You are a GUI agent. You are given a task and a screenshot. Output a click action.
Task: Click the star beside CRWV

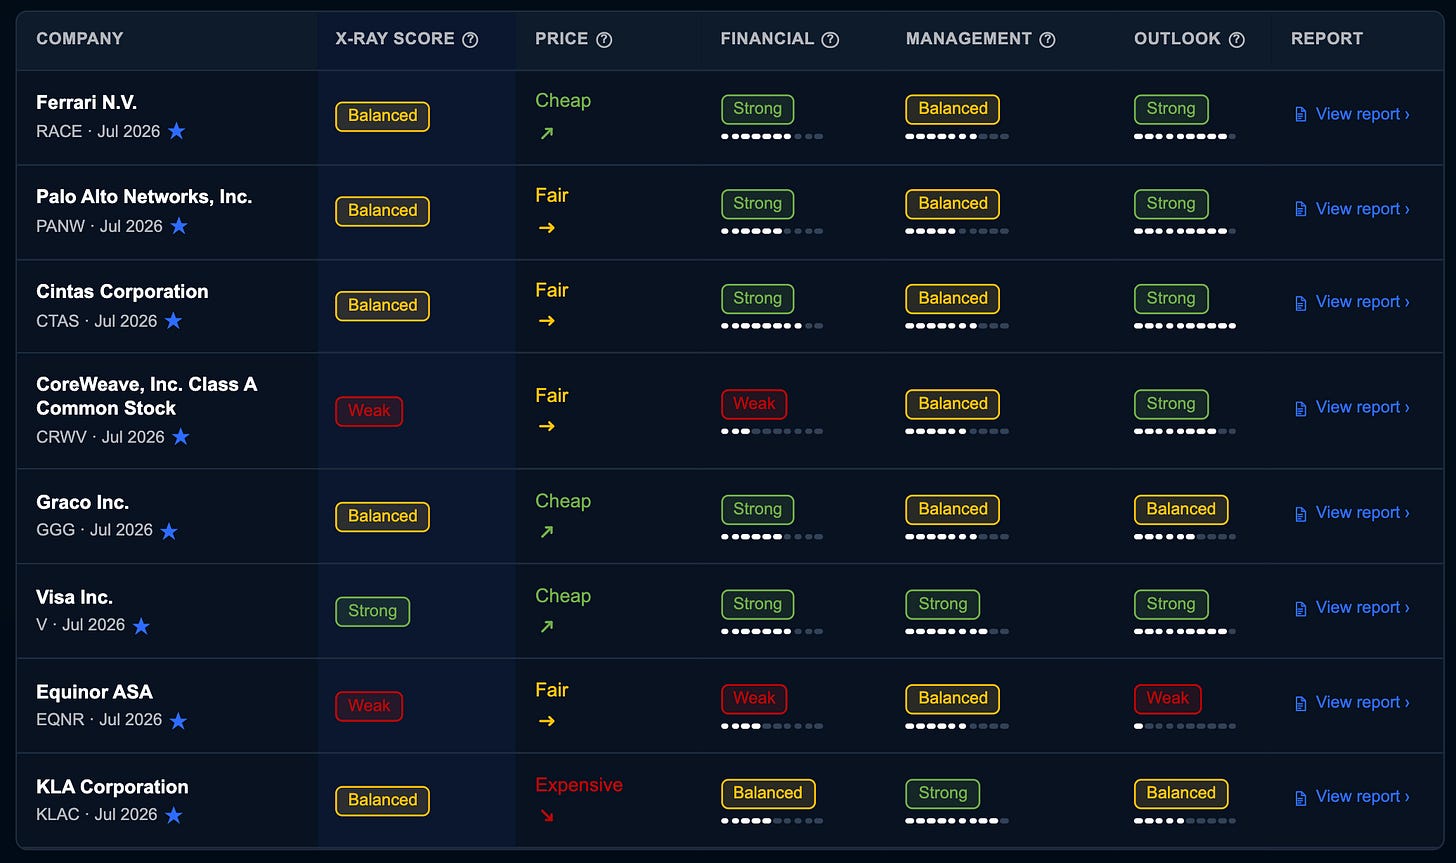point(180,437)
